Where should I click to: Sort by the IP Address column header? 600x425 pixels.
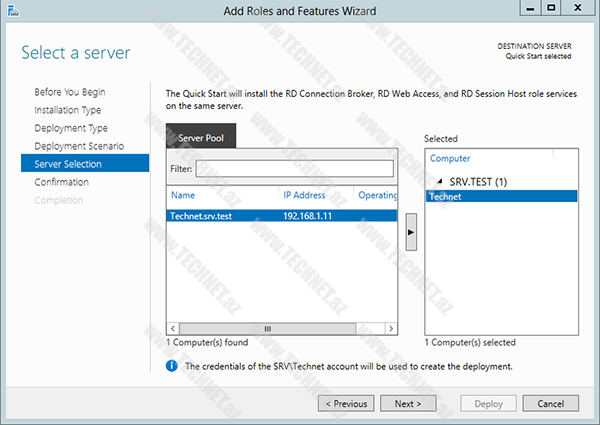304,195
